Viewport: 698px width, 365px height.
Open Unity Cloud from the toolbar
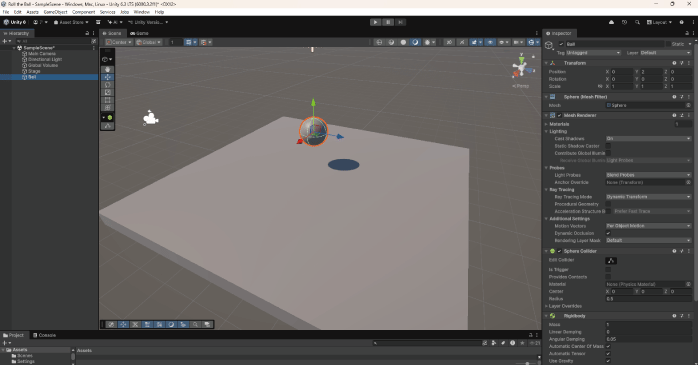pyautogui.click(x=611, y=22)
